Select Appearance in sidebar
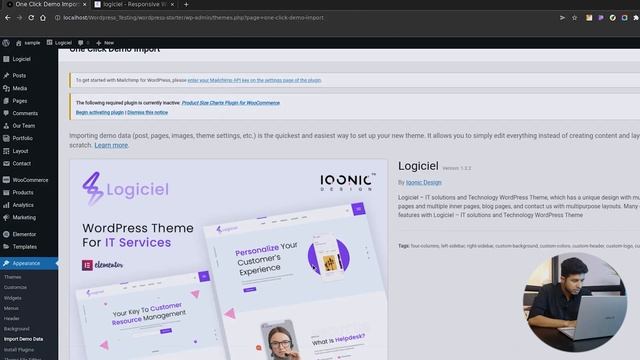Screen dimensions: 640x360 tap(29, 263)
